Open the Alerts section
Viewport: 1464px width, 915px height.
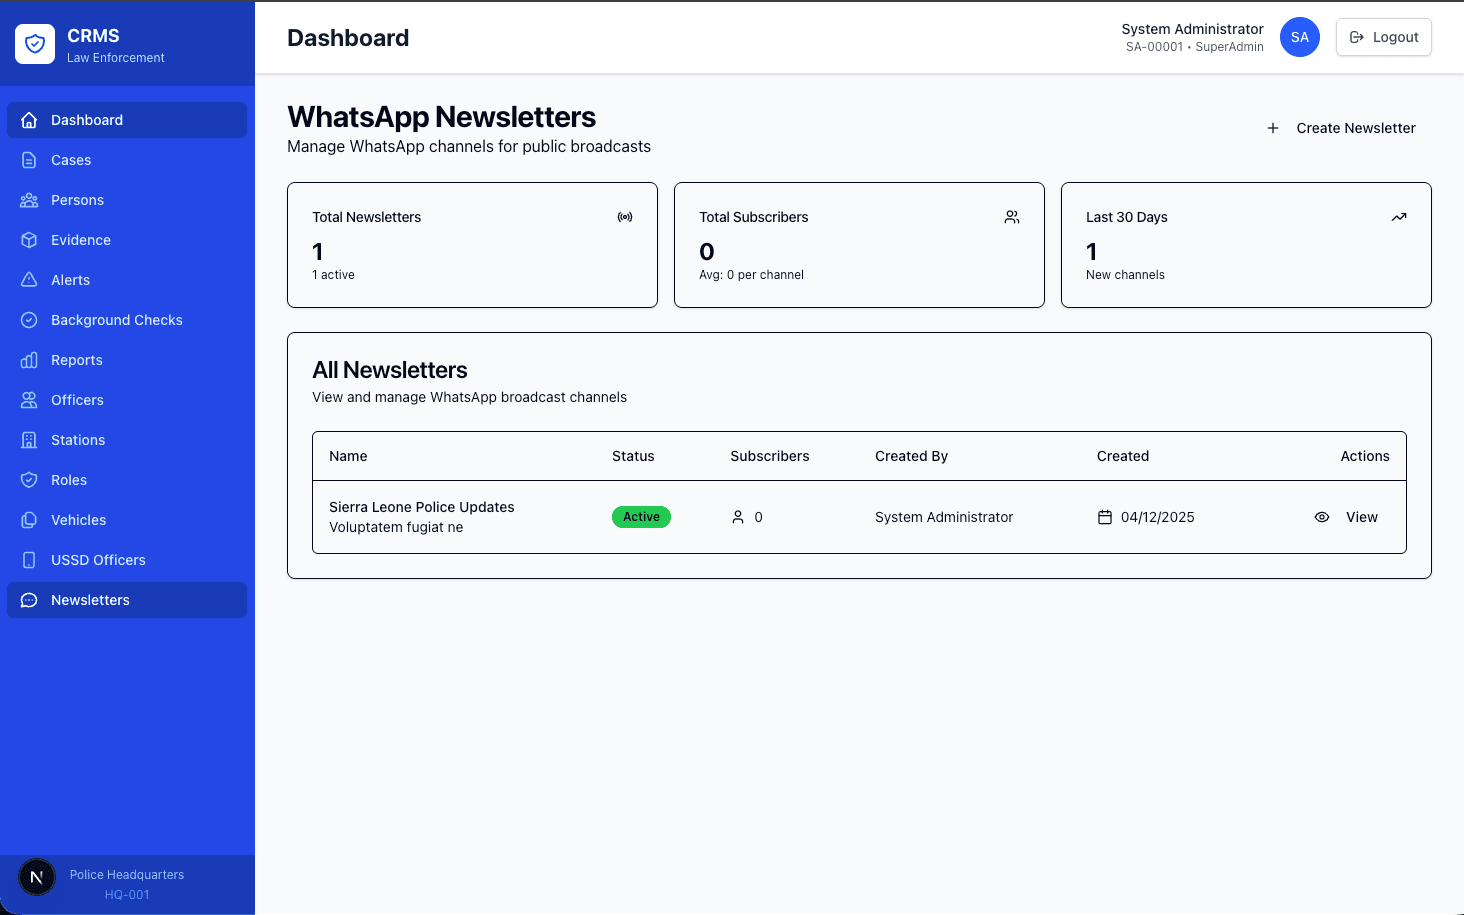pos(127,280)
